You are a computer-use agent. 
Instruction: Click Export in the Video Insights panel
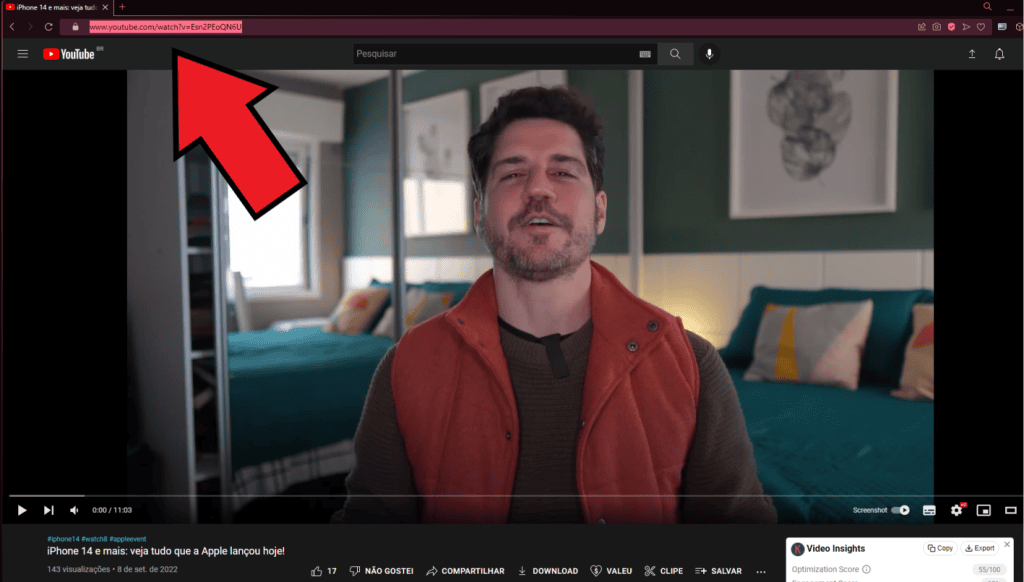point(982,547)
